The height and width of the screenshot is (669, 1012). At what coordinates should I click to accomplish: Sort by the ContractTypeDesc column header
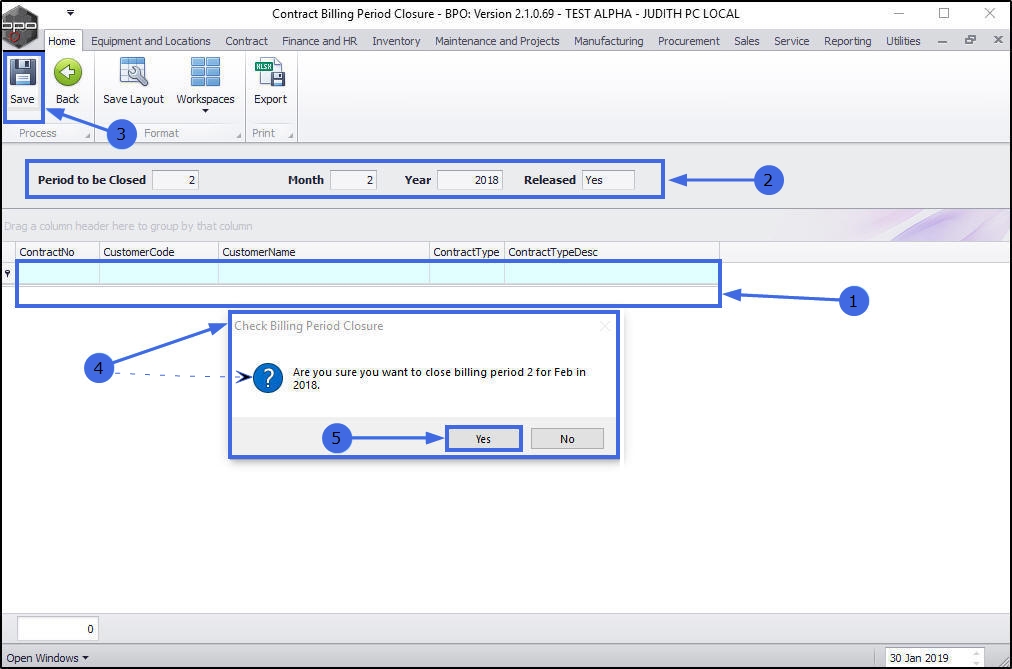point(612,252)
